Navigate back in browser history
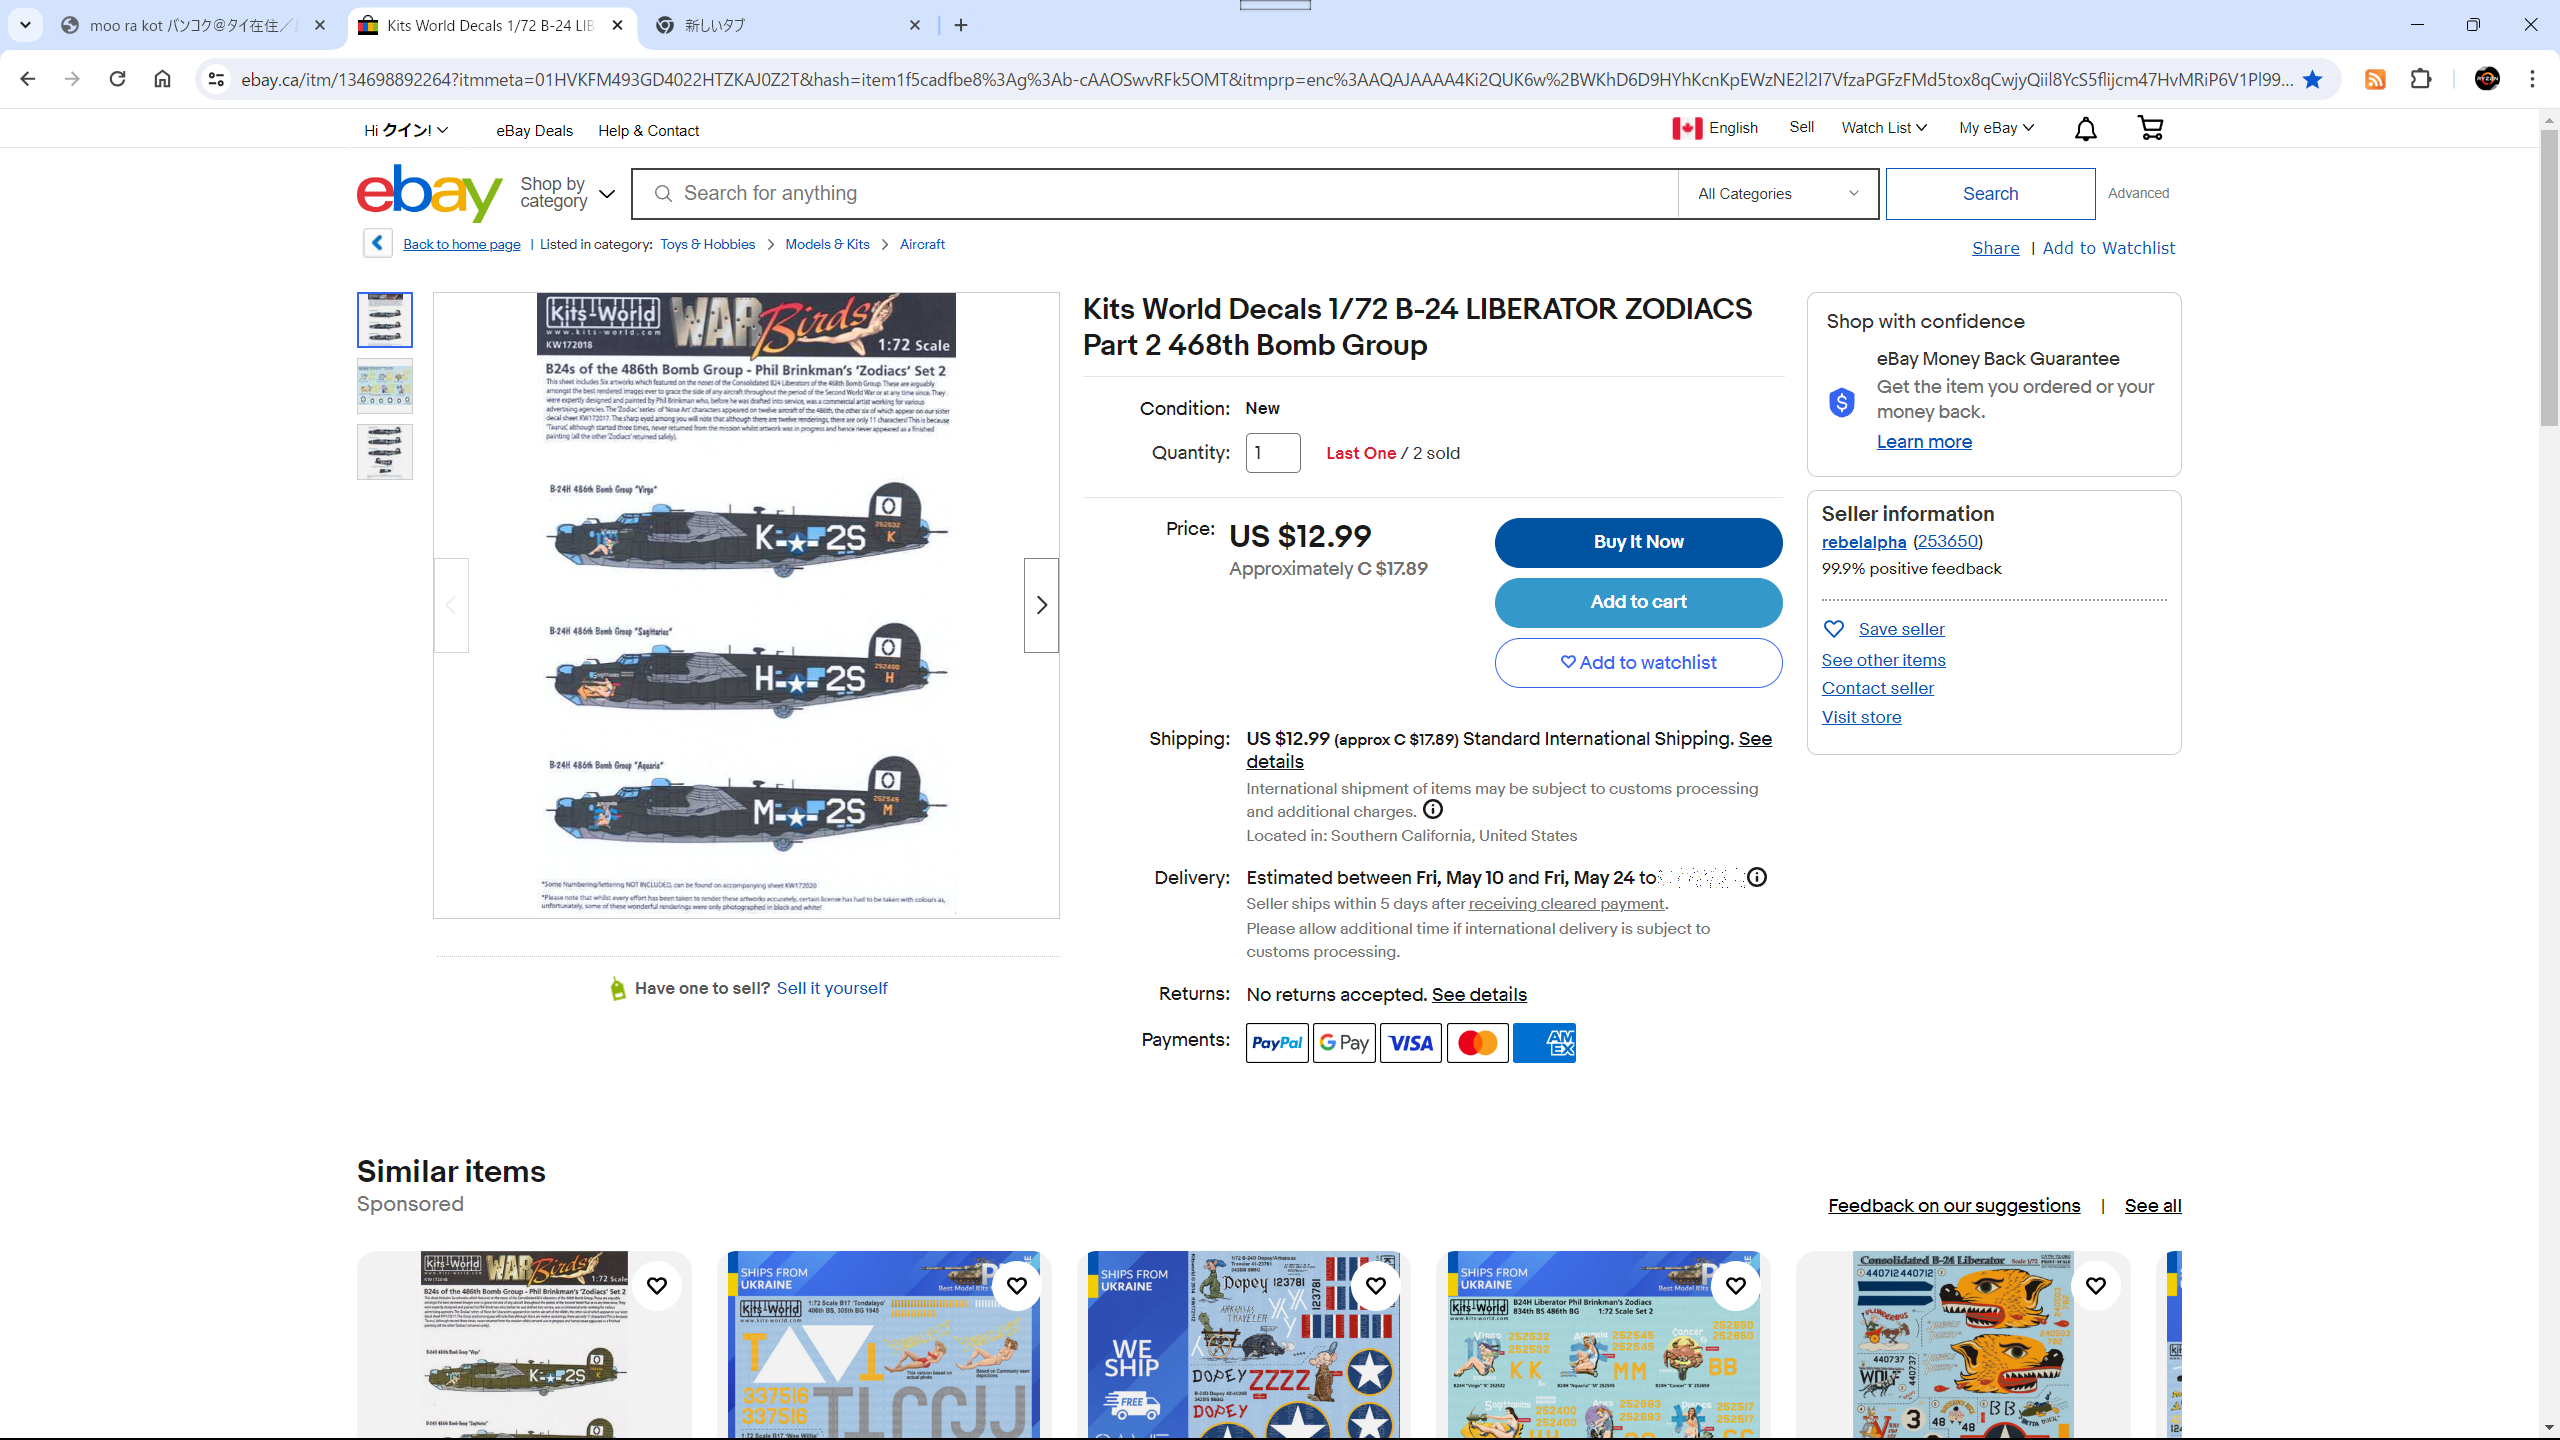This screenshot has height=1440, width=2560. [x=27, y=79]
